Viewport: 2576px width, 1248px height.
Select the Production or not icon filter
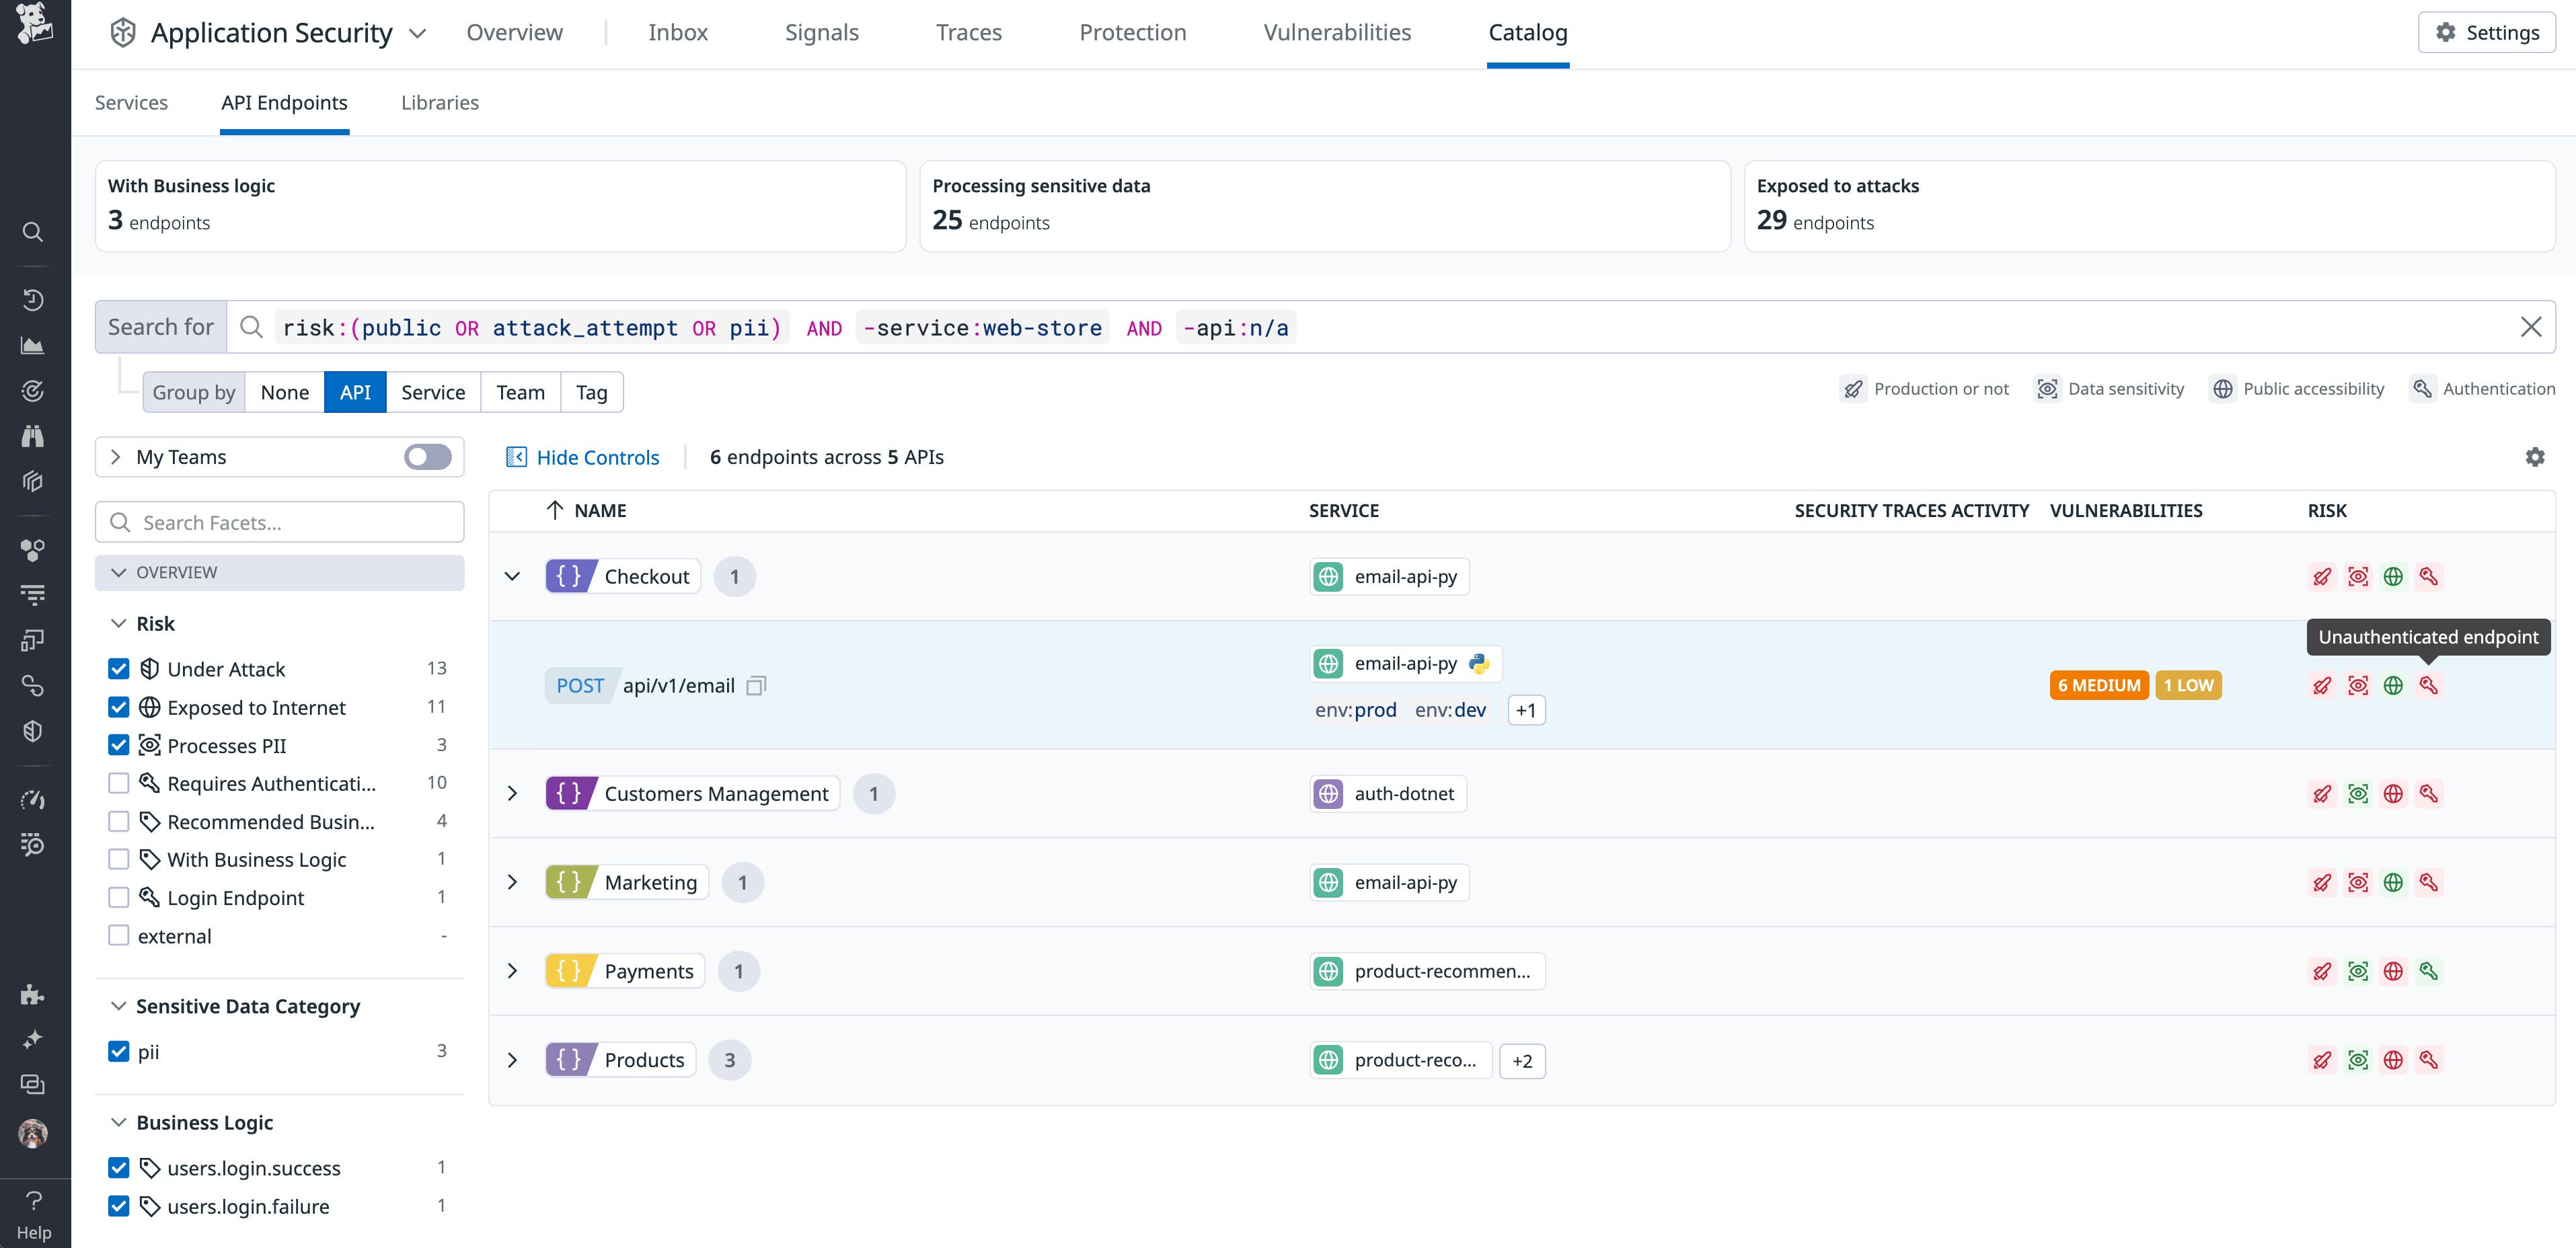click(x=1855, y=389)
